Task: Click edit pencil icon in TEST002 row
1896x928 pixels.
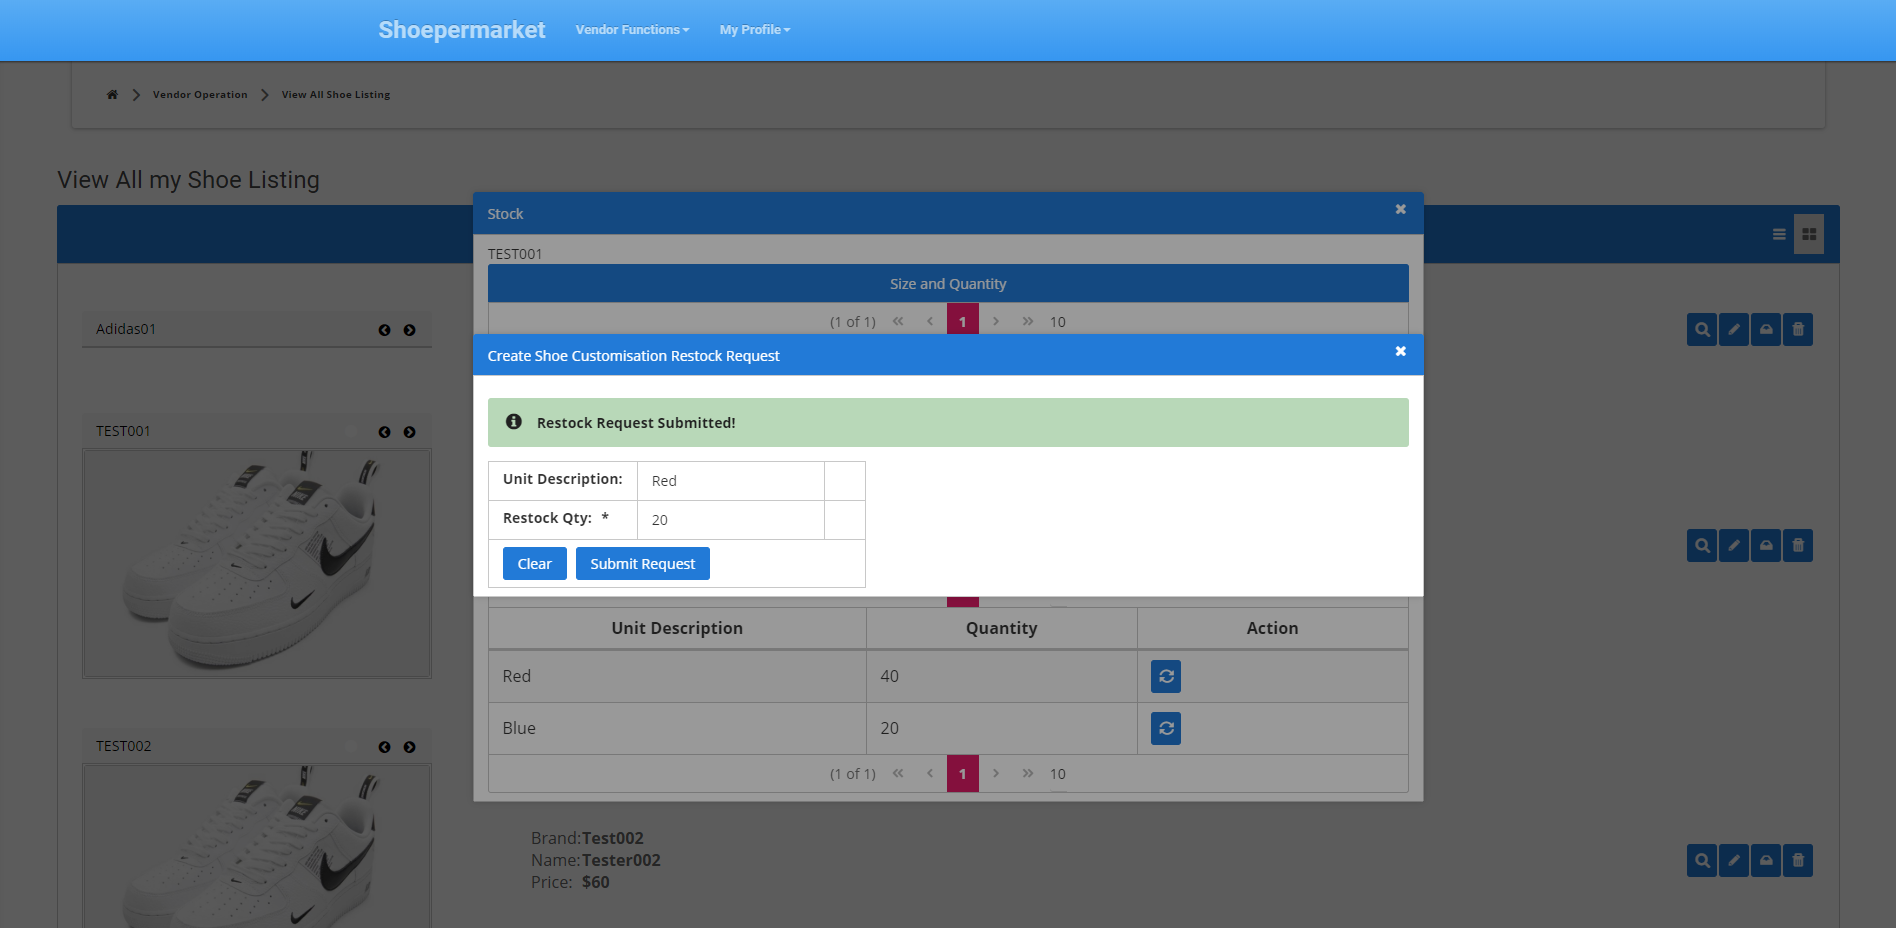Action: pos(1734,860)
